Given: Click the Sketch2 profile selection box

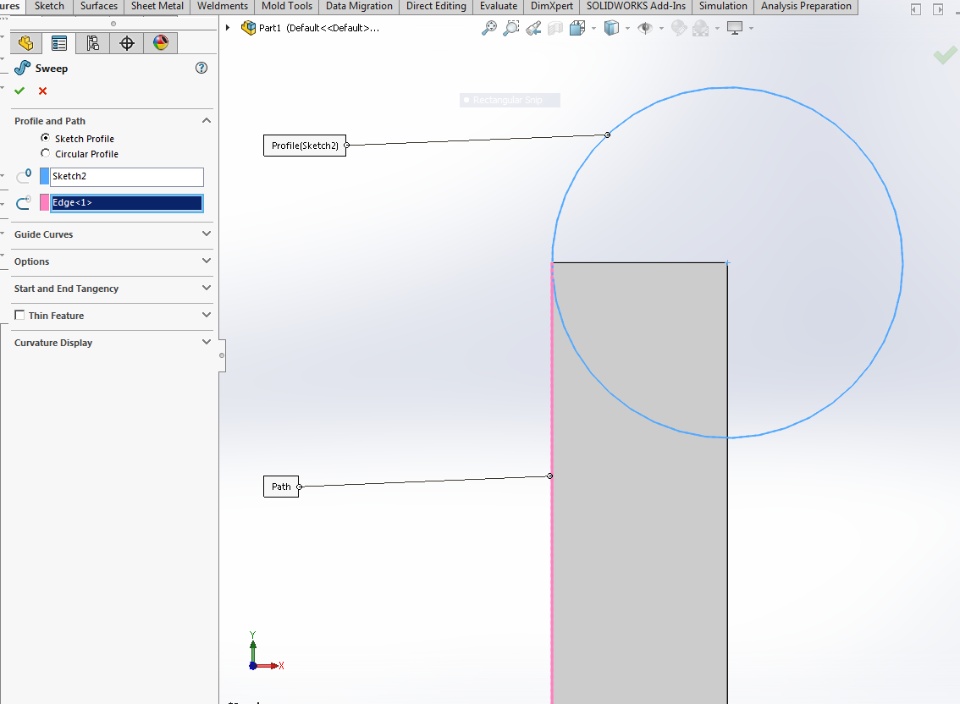Looking at the screenshot, I should pyautogui.click(x=127, y=177).
